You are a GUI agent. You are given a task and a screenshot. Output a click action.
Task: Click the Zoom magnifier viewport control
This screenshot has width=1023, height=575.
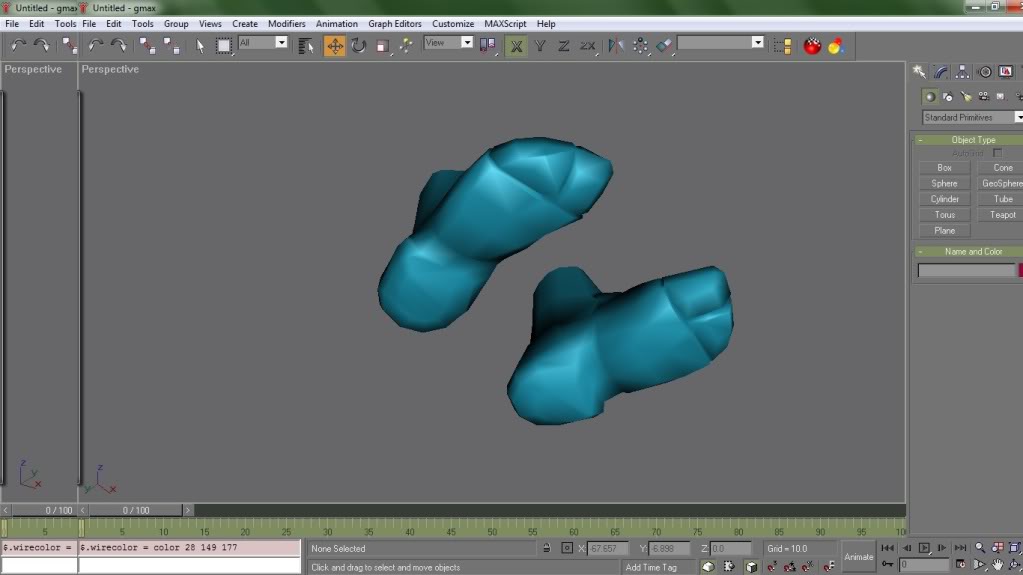tap(980, 548)
